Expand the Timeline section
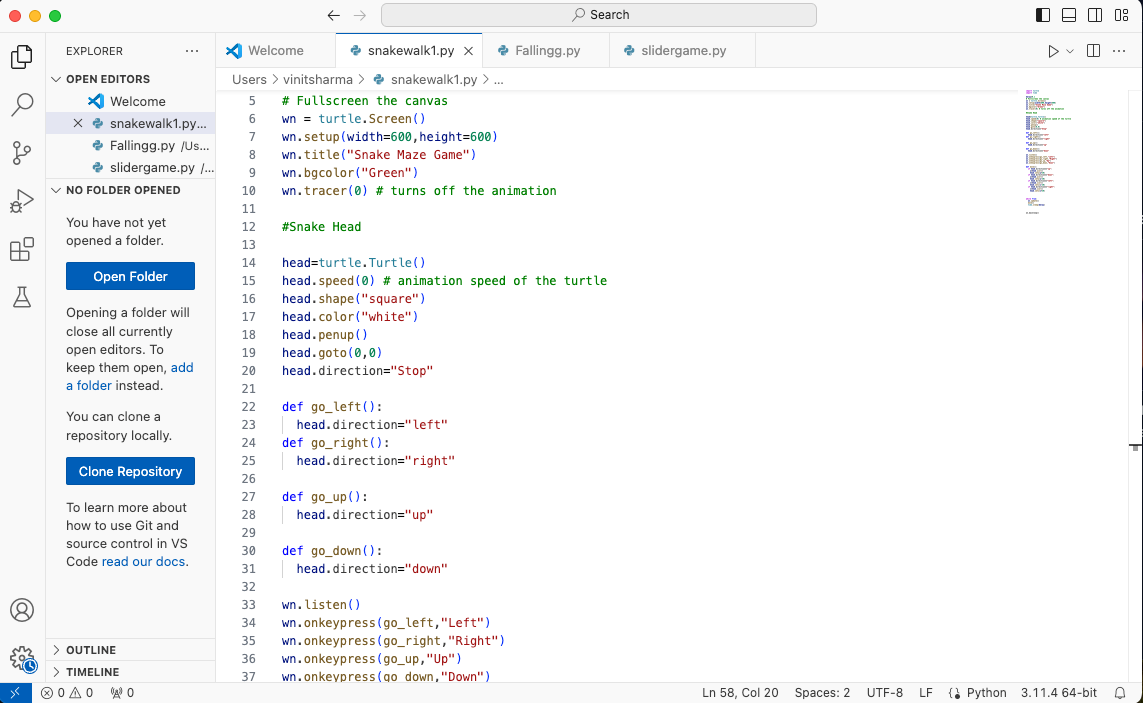The width and height of the screenshot is (1143, 703). click(x=92, y=672)
